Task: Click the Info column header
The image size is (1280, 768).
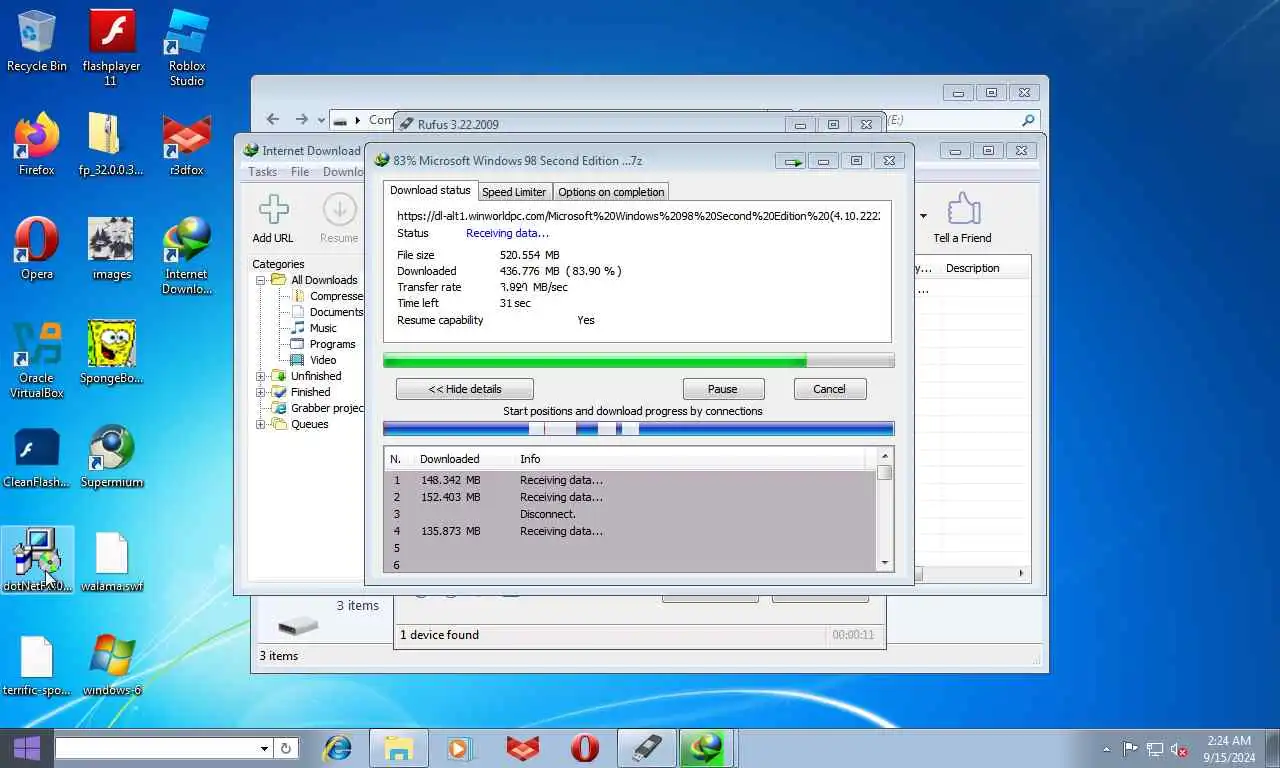Action: (690, 459)
